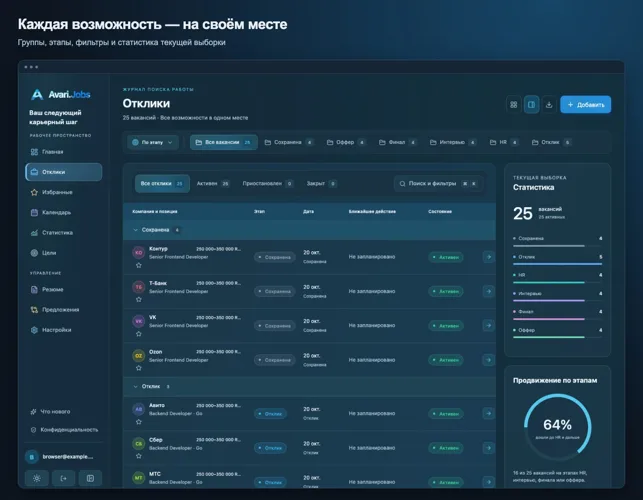Open the МТС row arrow

[x=488, y=482]
